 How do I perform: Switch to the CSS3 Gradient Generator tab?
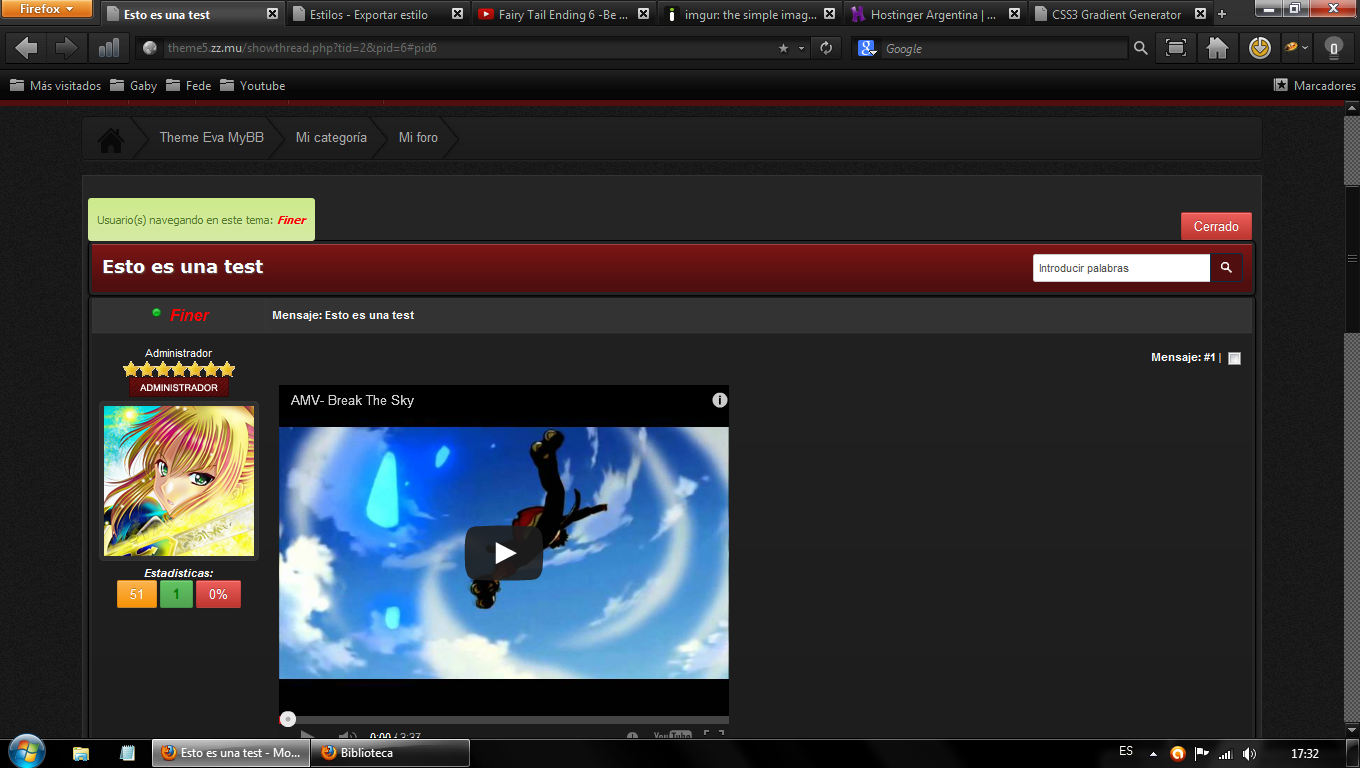(x=1120, y=15)
